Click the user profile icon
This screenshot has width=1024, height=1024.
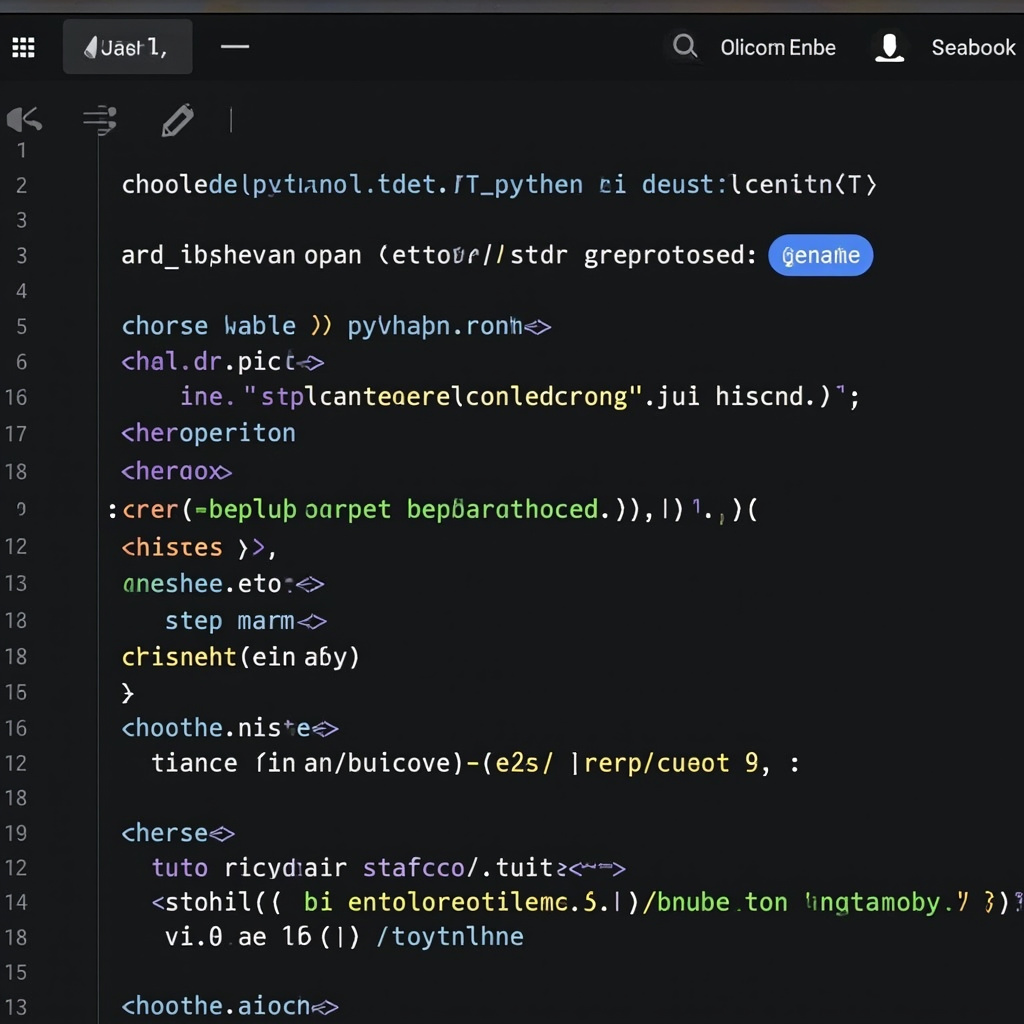tap(889, 48)
